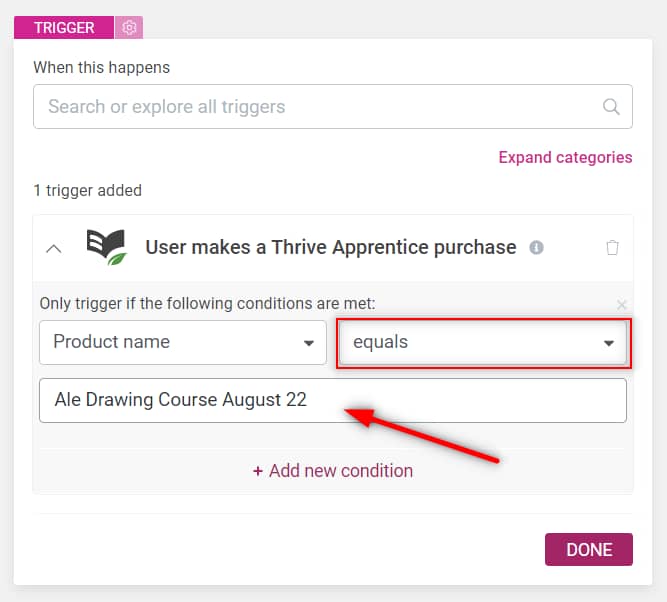
Task: Click the Ale Drawing Course August 22 field
Action: (333, 400)
